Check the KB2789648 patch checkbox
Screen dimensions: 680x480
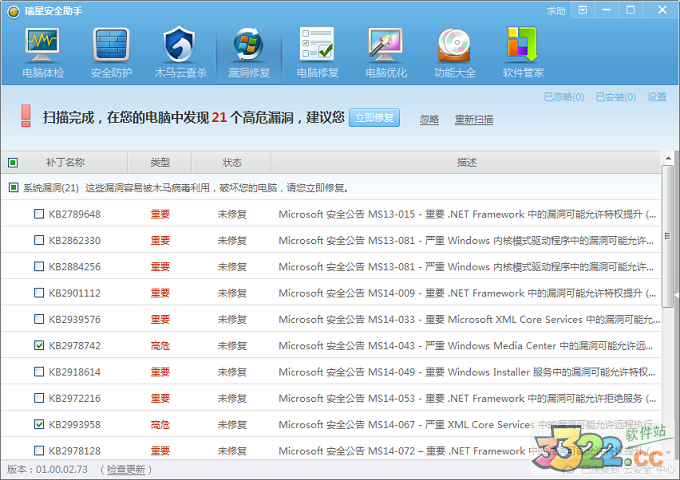[39, 214]
